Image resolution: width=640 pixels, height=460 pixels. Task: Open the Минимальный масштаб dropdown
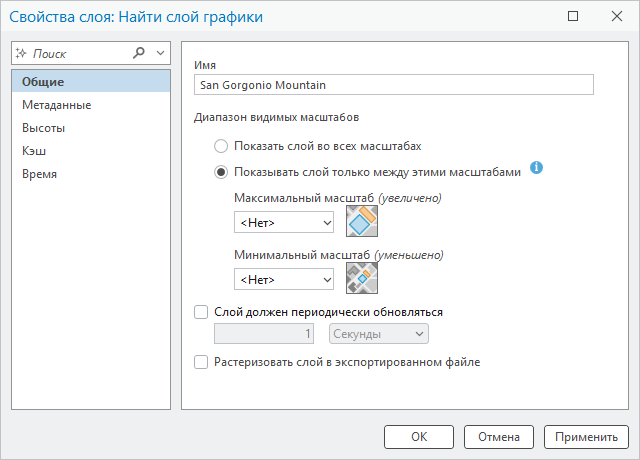284,280
